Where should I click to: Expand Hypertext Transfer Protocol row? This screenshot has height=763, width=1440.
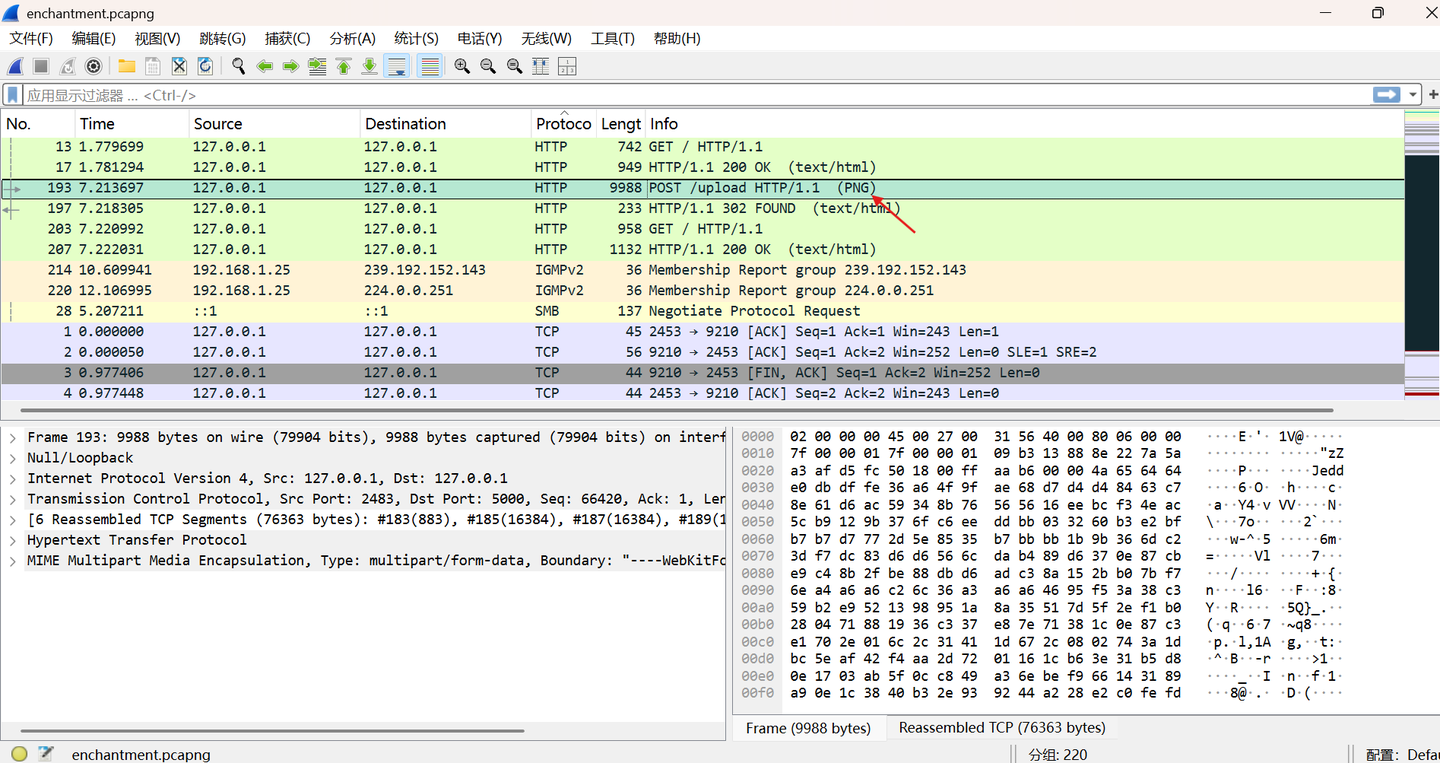pos(12,540)
